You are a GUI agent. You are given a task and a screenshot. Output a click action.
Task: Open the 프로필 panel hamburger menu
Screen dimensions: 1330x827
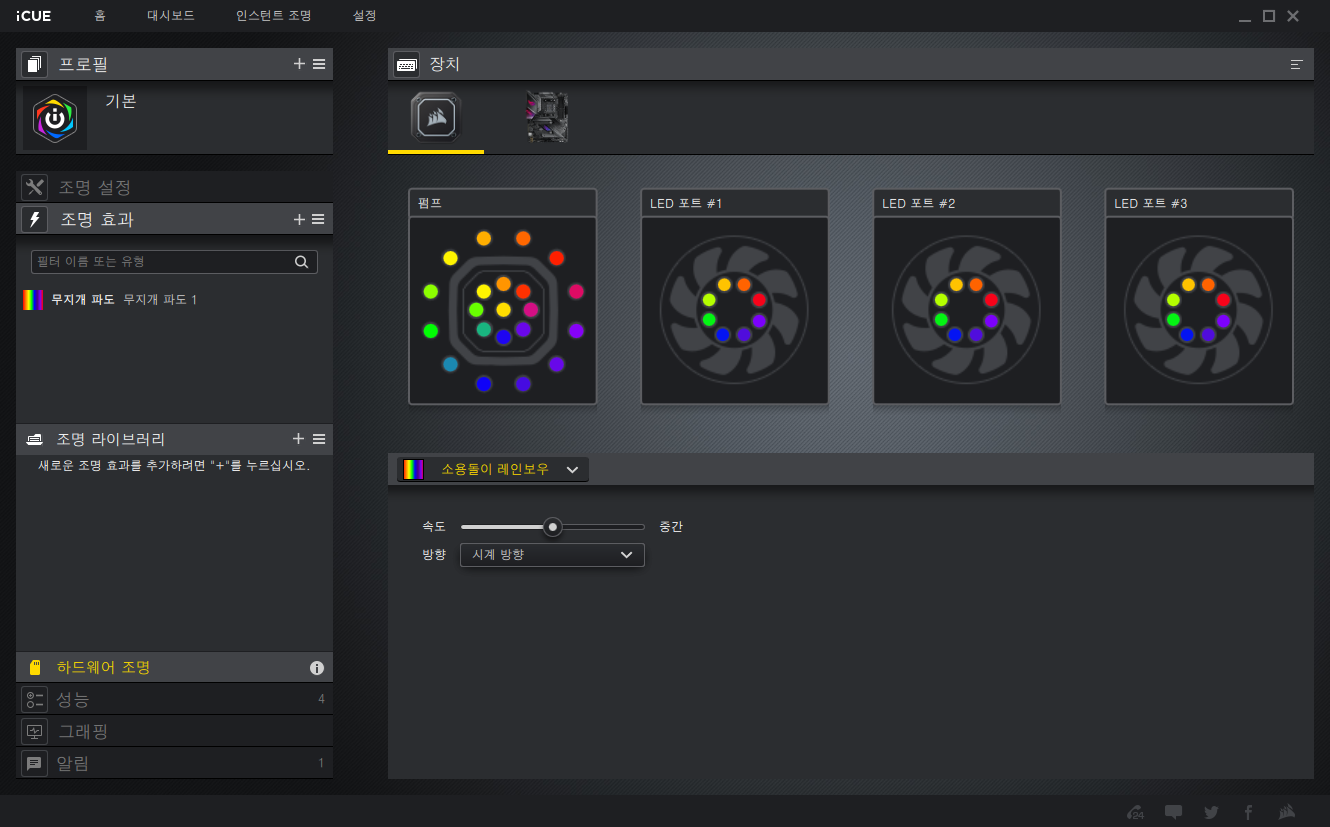[319, 64]
